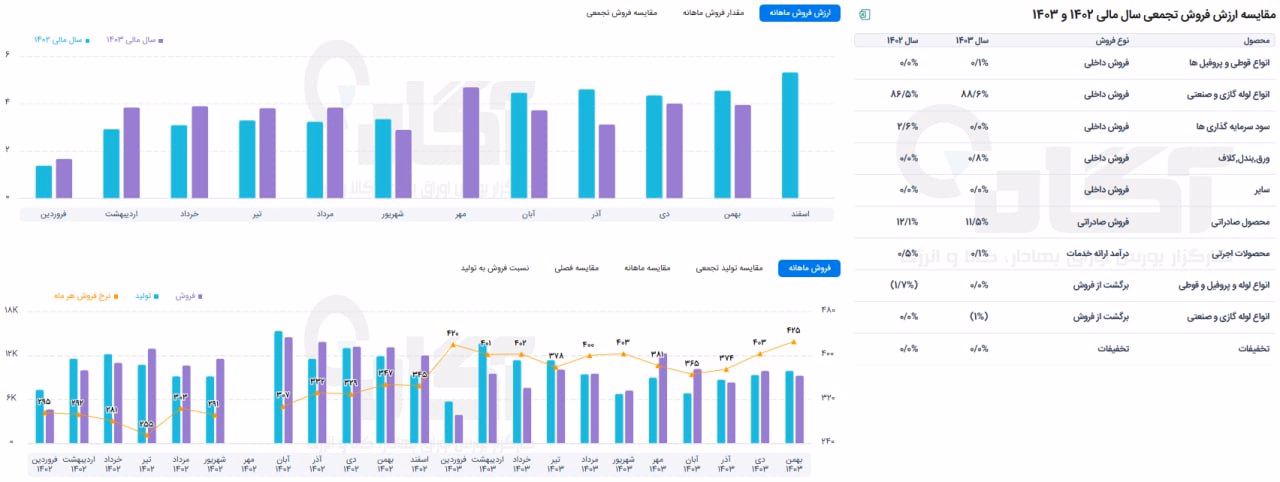
Task: Click the 'سایر' product cell
Action: [1261, 190]
